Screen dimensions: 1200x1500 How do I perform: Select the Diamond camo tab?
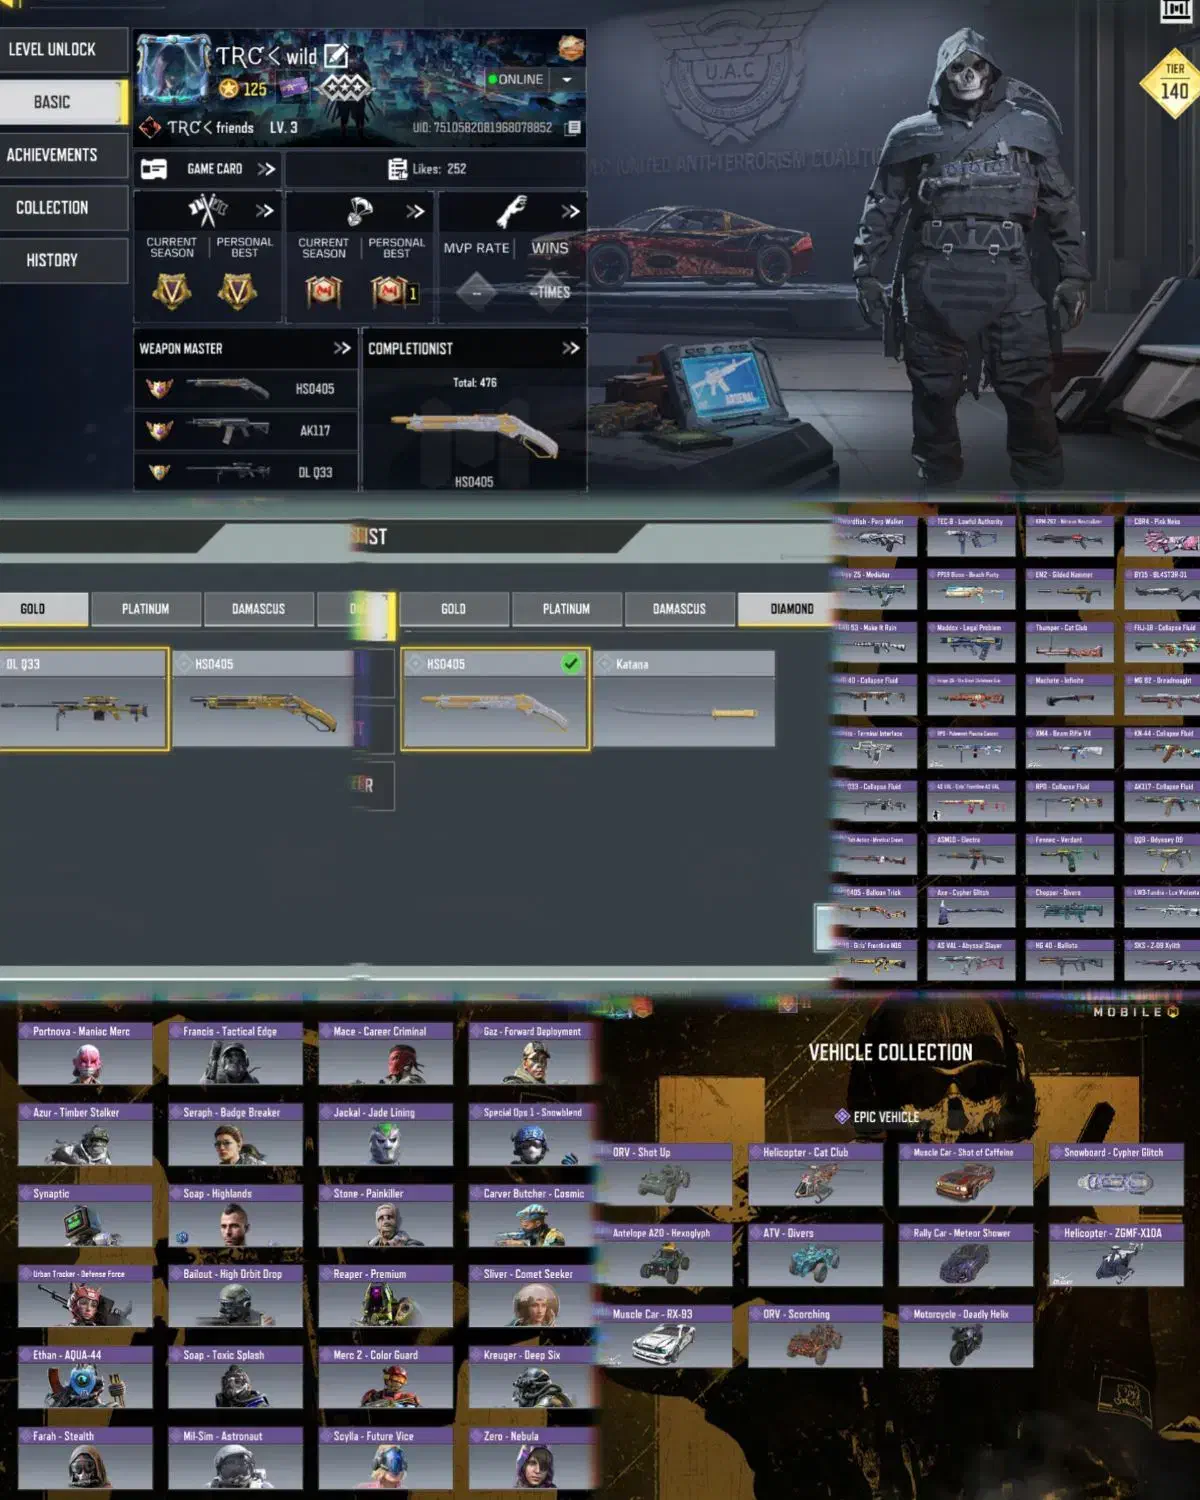click(x=791, y=608)
